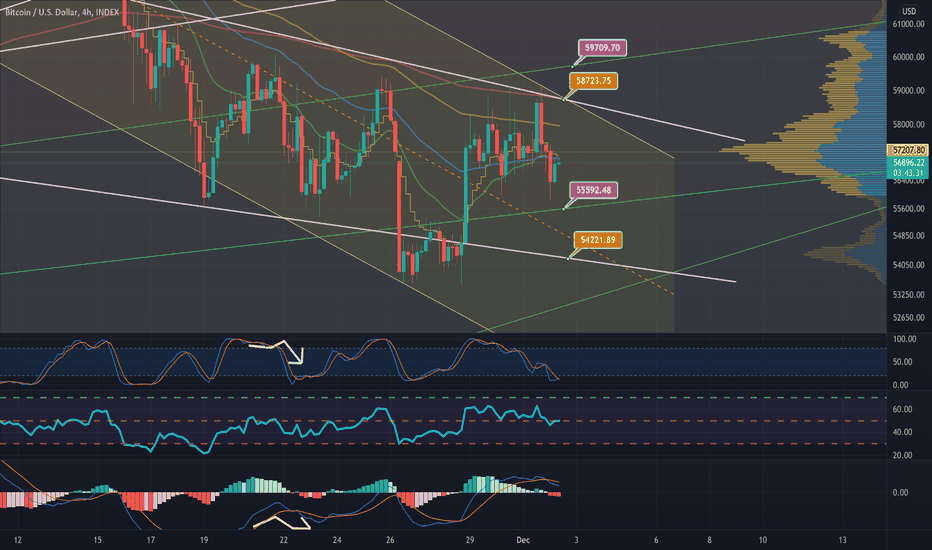
Task: Click the RSI 60.00 scale value
Action: pyautogui.click(x=902, y=409)
